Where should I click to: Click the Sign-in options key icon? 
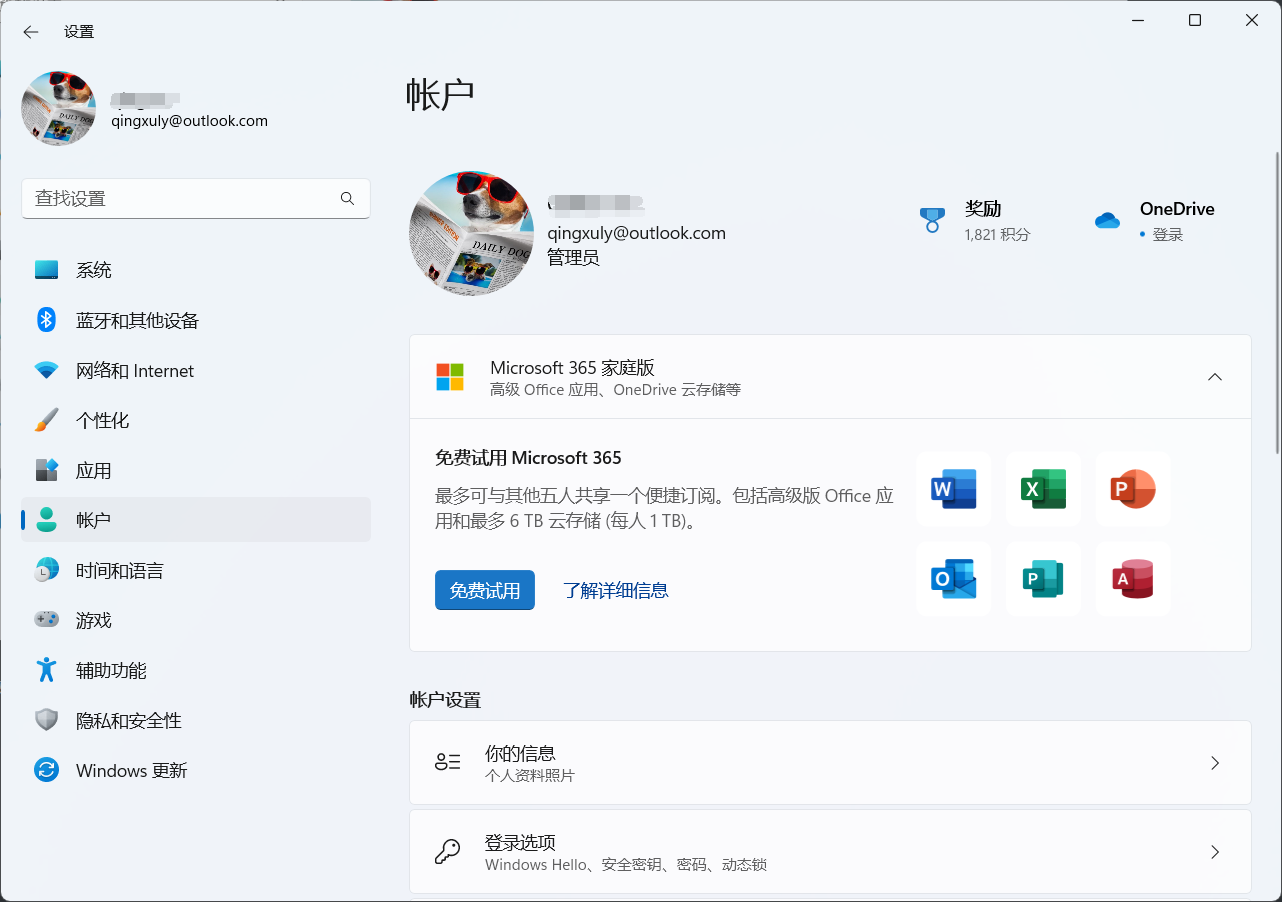(447, 852)
